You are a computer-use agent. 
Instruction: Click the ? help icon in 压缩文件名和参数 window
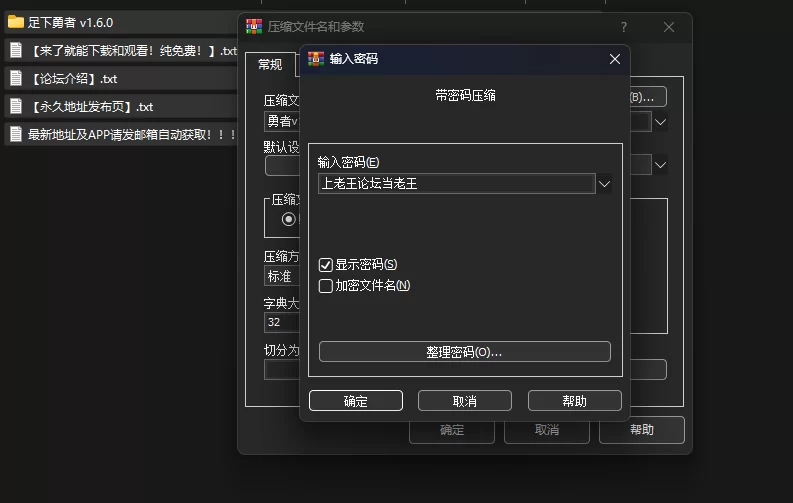(624, 27)
